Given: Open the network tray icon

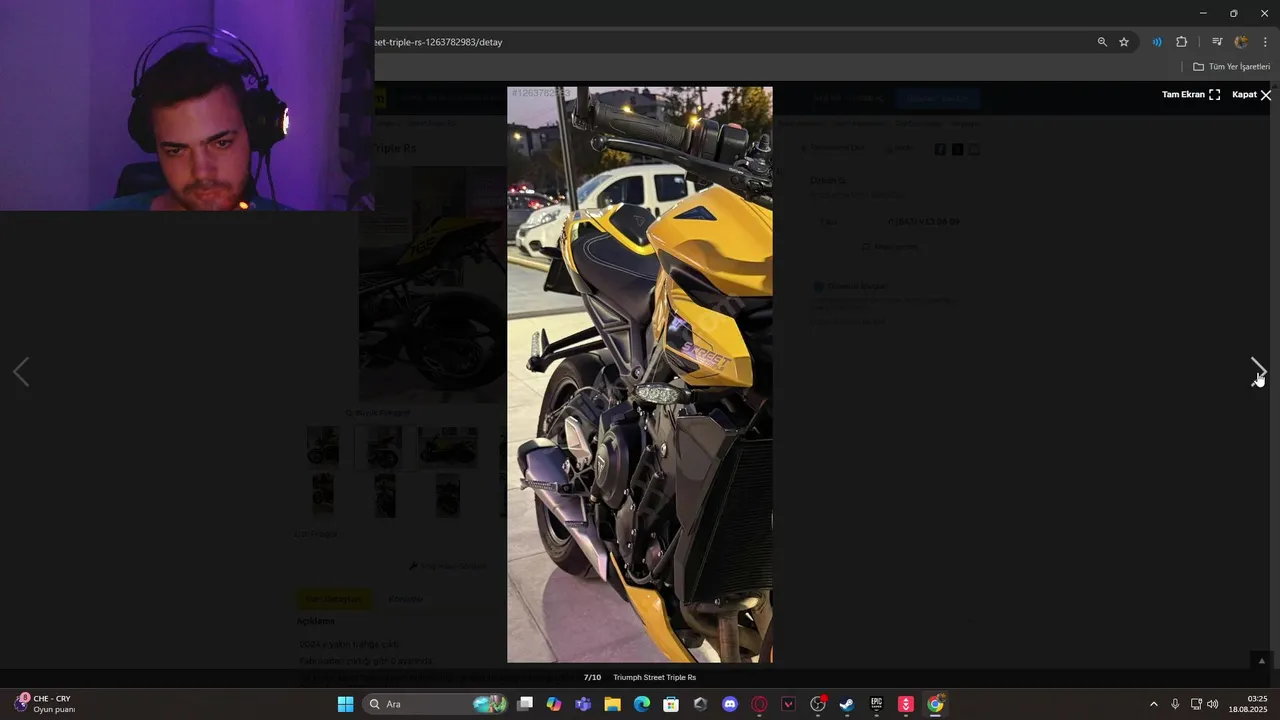Looking at the screenshot, I should 1196,704.
